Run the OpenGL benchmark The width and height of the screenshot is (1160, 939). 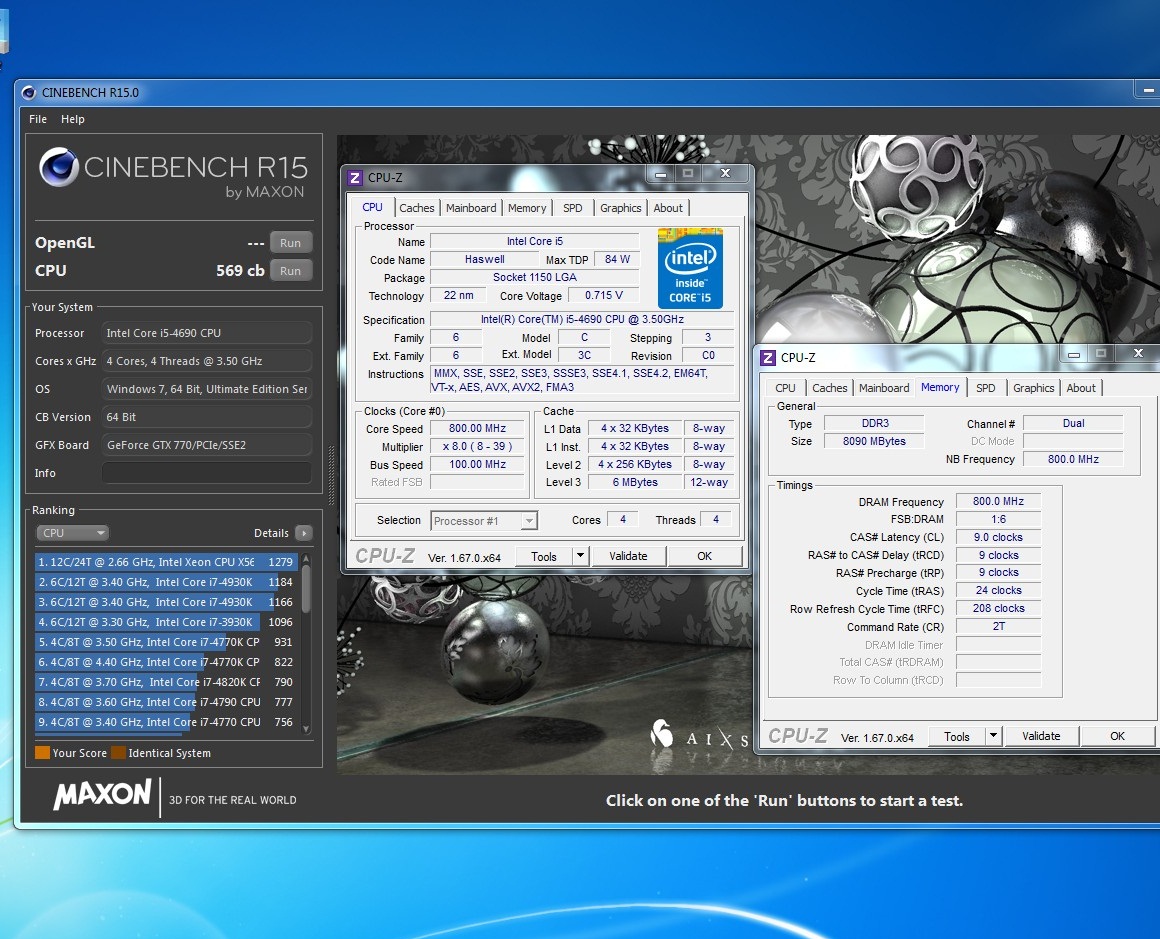click(x=291, y=243)
